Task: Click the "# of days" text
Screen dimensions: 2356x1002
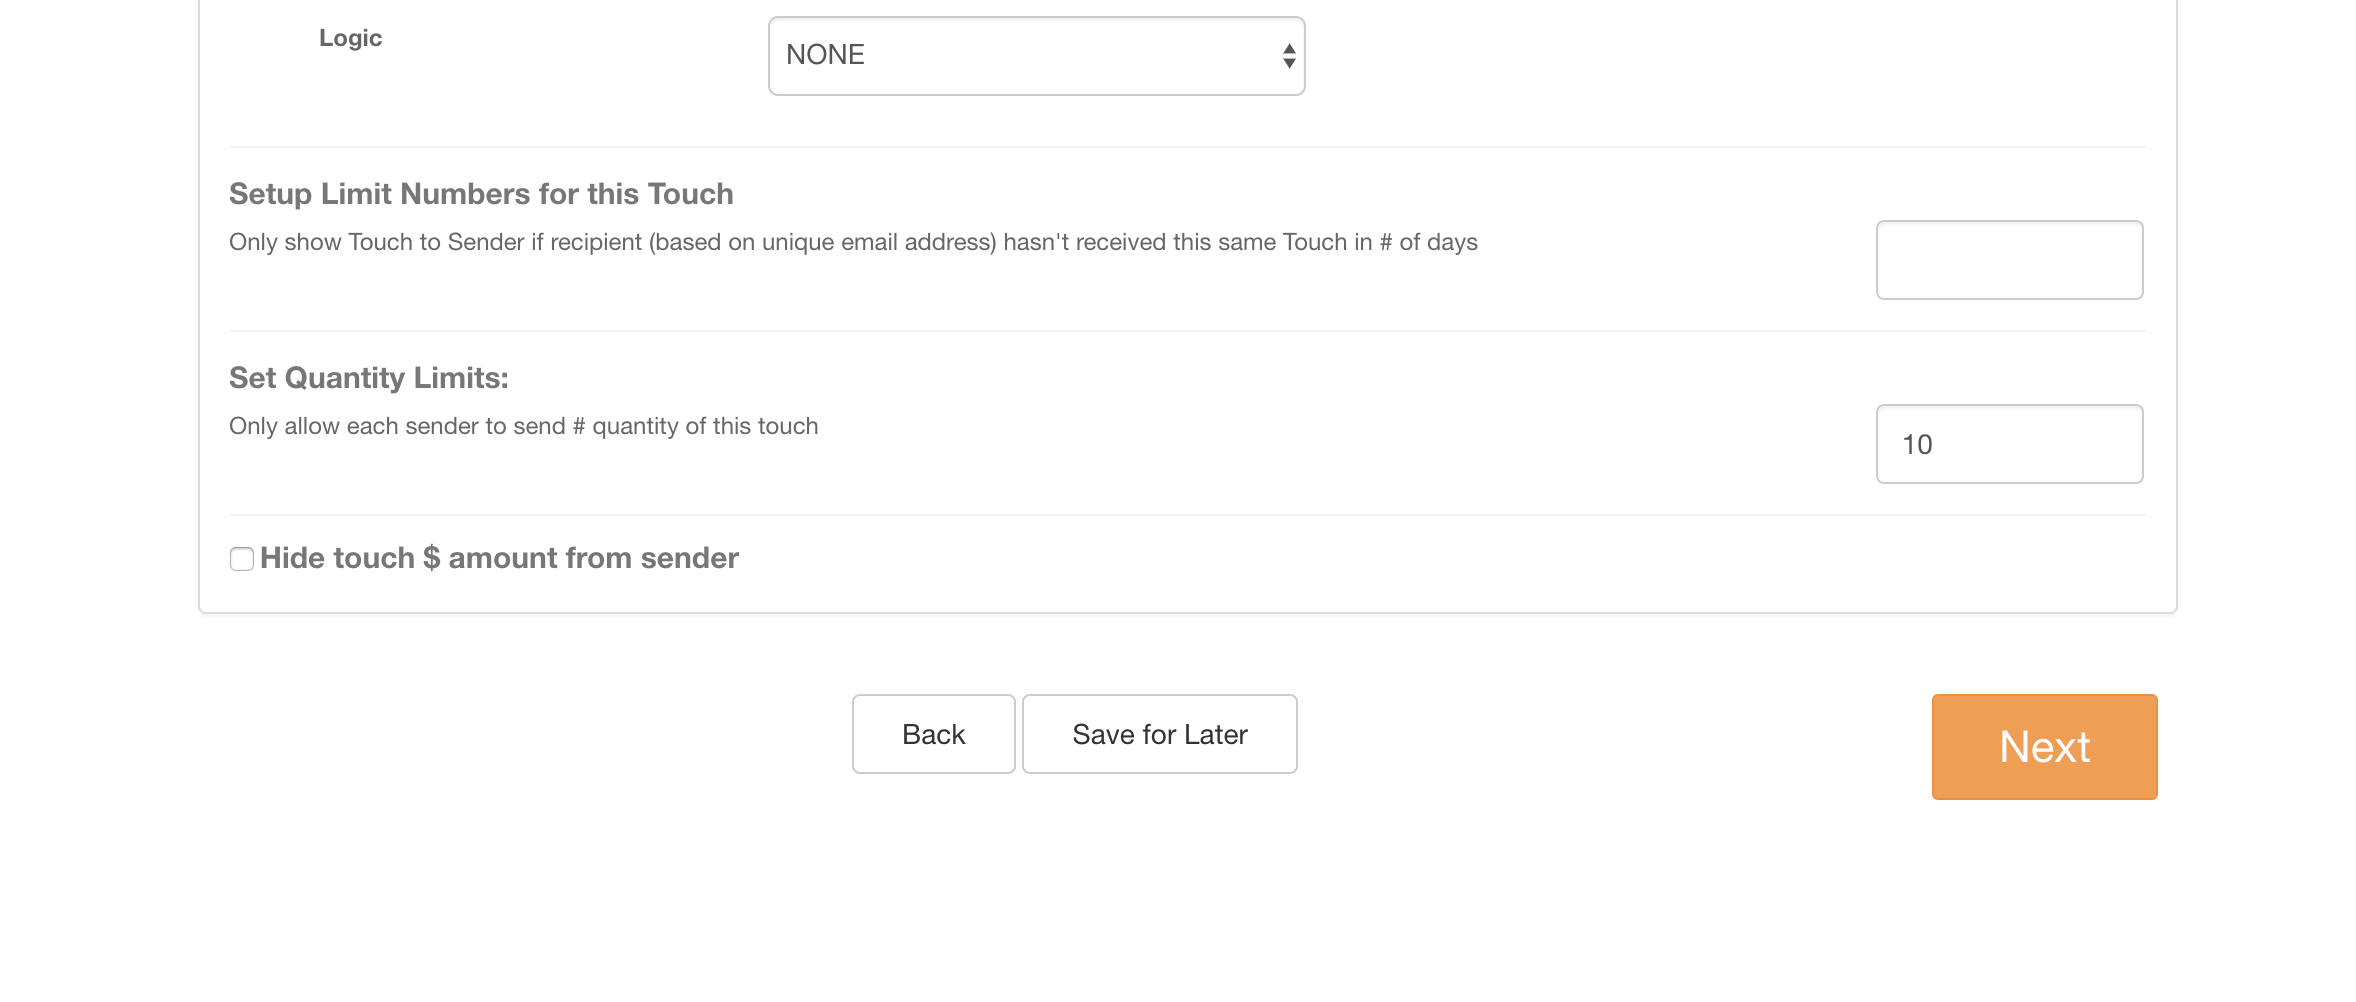Action: (x=1428, y=242)
